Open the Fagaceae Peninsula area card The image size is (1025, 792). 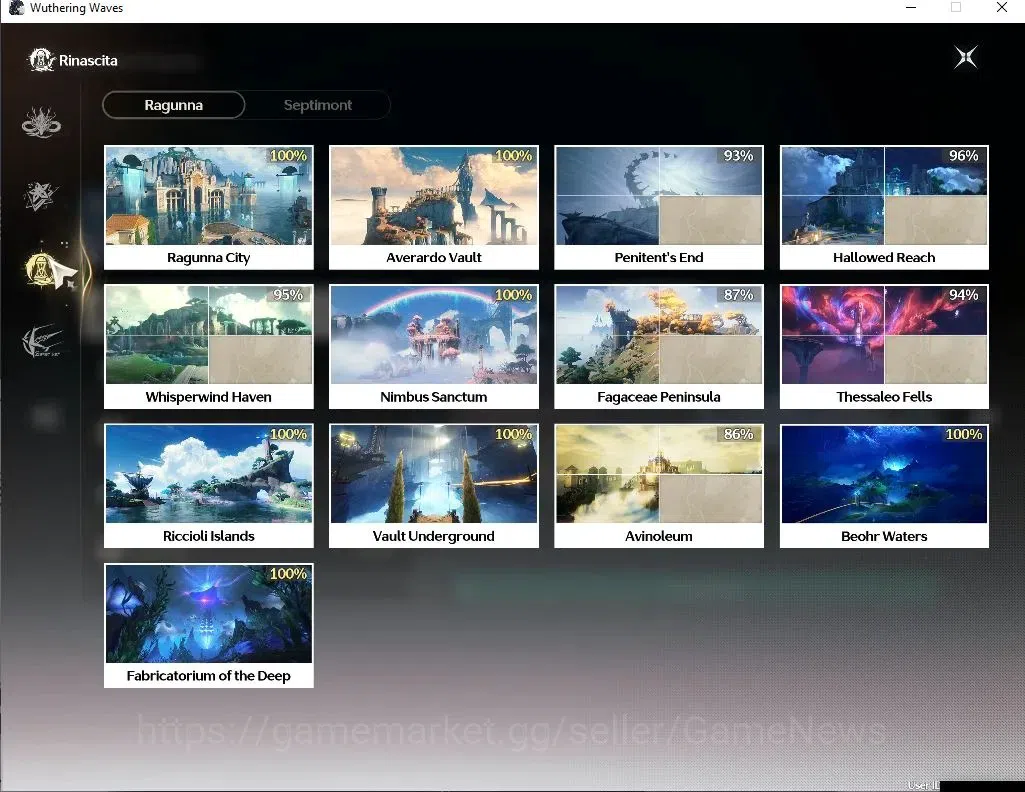(659, 346)
